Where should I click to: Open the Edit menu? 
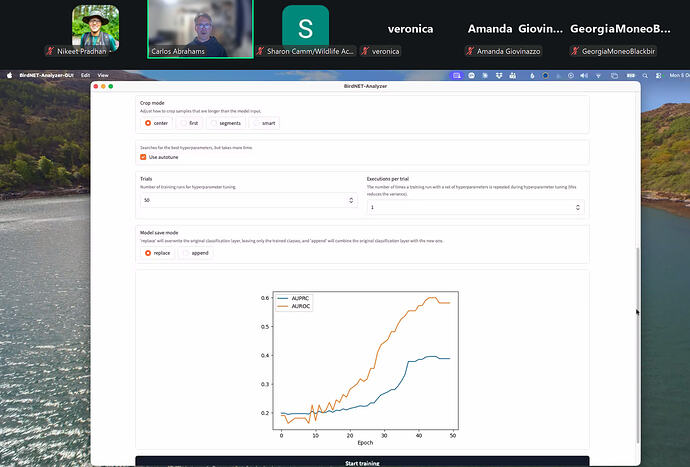(x=85, y=75)
